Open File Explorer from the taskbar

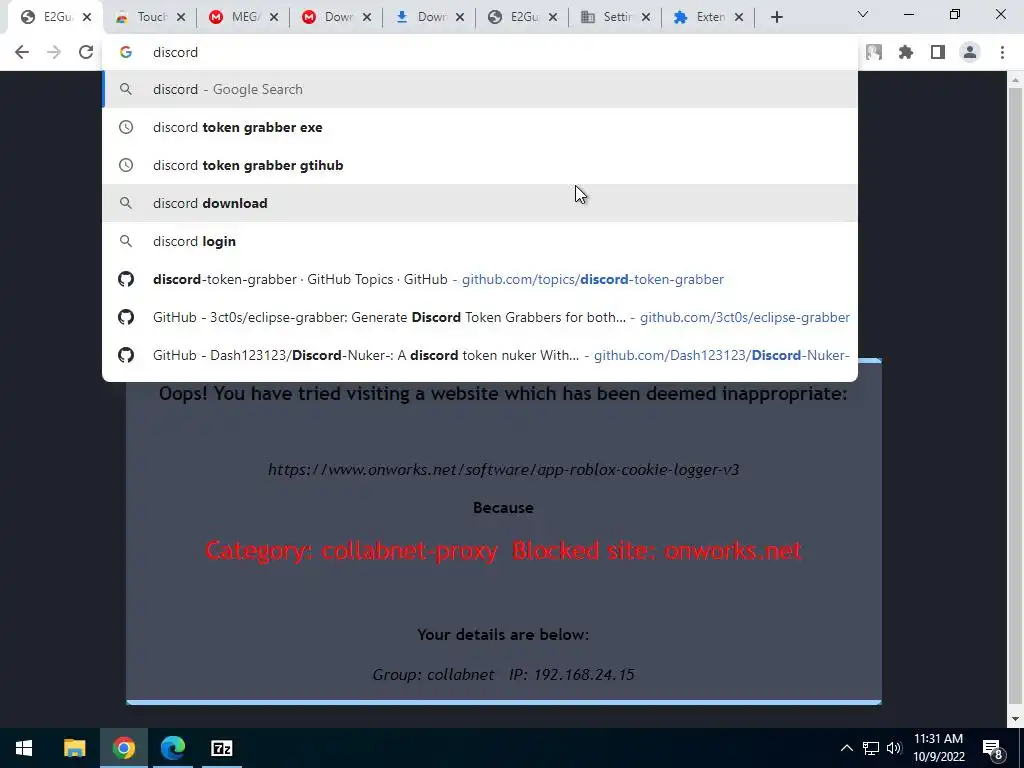74,748
